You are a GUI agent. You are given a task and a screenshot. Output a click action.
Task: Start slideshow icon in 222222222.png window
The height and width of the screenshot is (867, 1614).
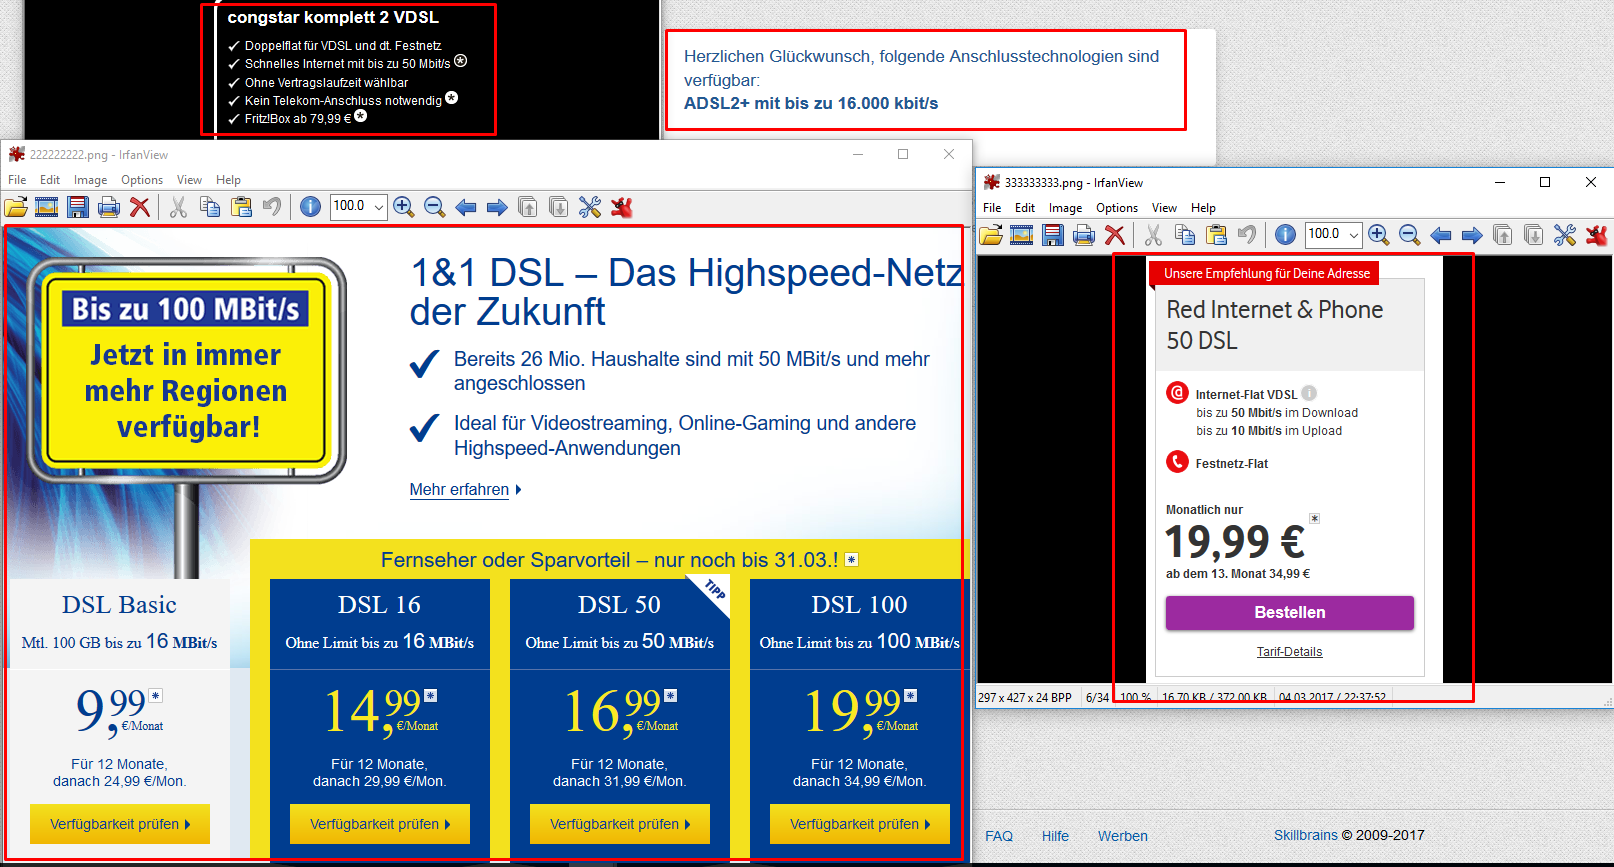(47, 207)
